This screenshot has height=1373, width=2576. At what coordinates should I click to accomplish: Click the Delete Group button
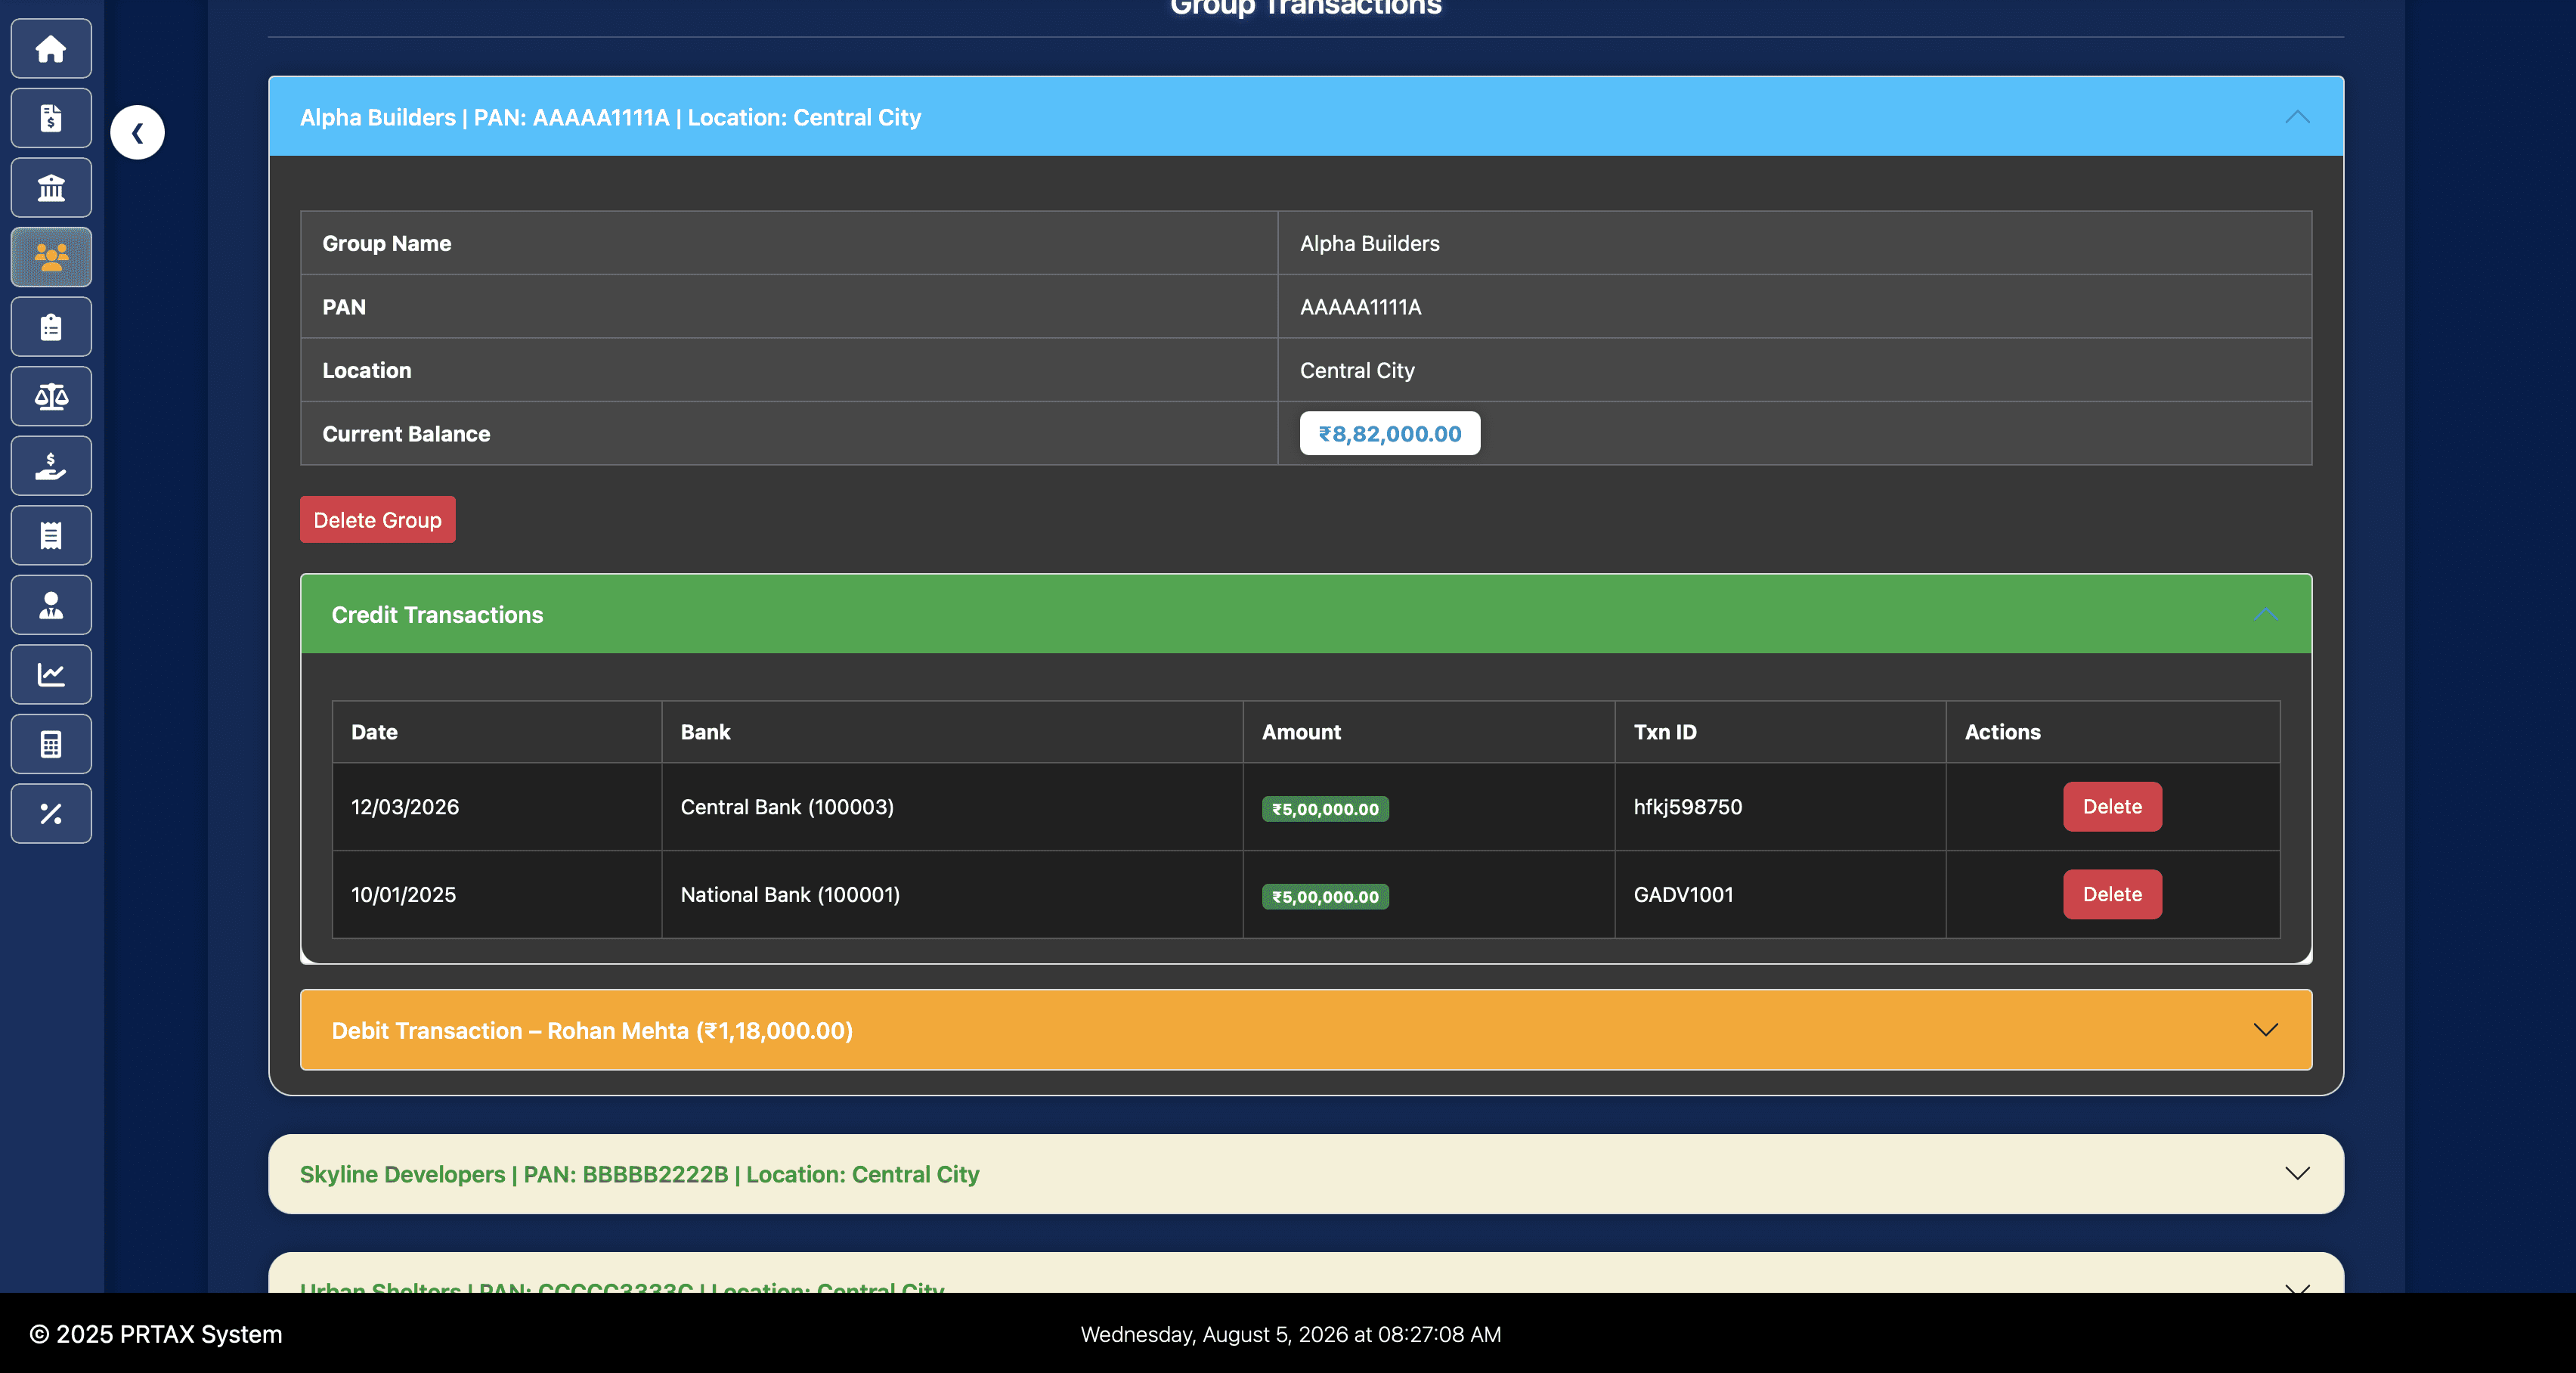(x=378, y=520)
